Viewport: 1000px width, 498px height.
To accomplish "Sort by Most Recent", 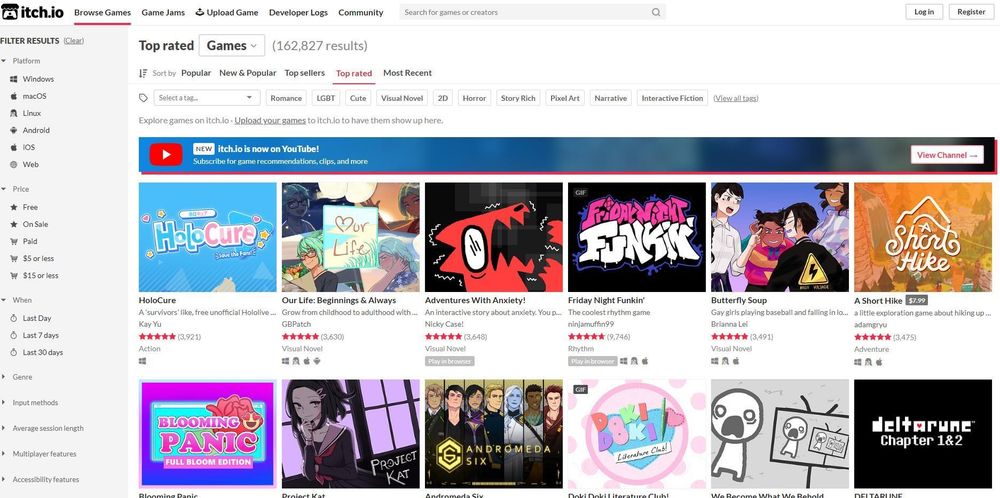I will click(408, 73).
